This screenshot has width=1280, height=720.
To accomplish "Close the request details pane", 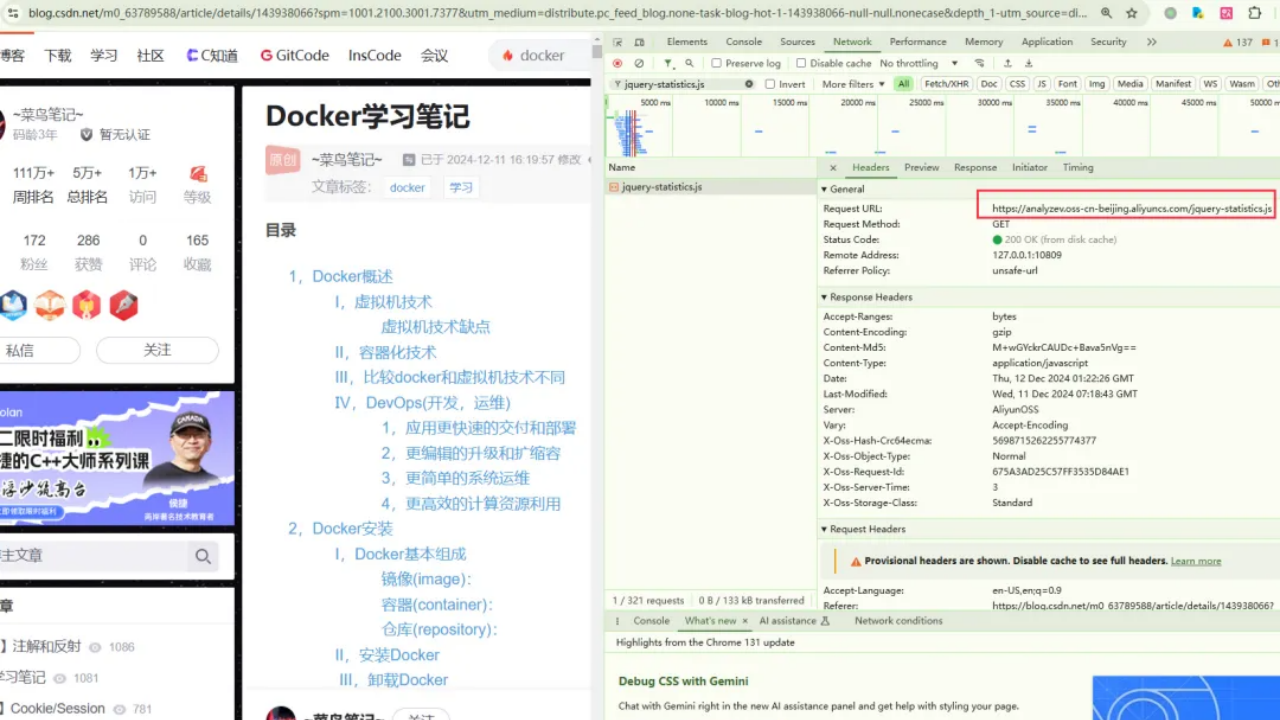I will point(832,167).
